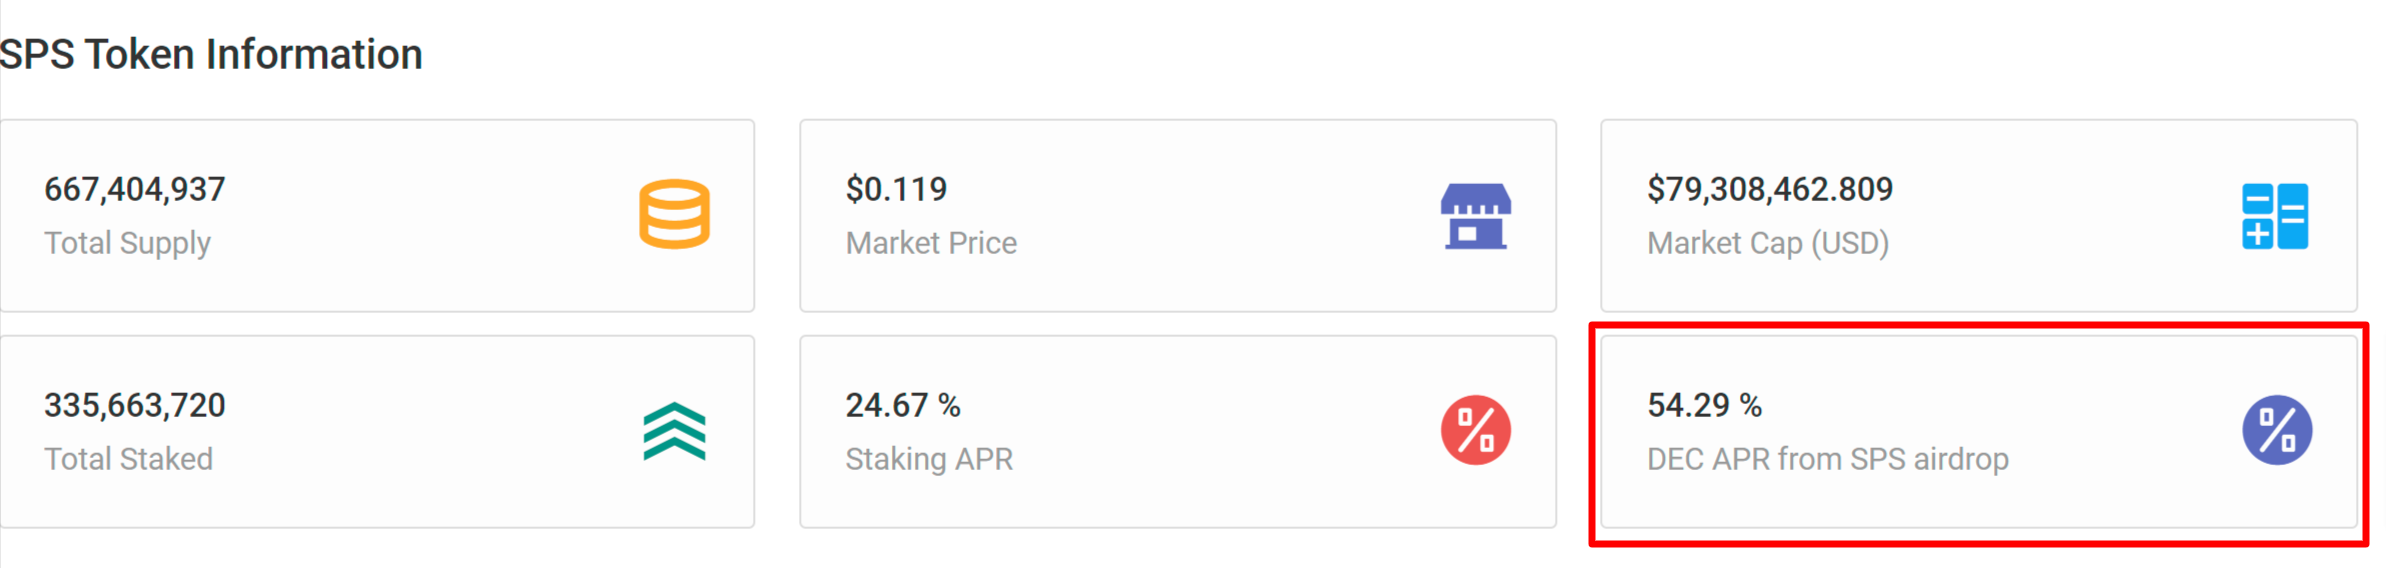The width and height of the screenshot is (2386, 568).
Task: Click the blue-purple percent icon
Action: (x=2277, y=430)
